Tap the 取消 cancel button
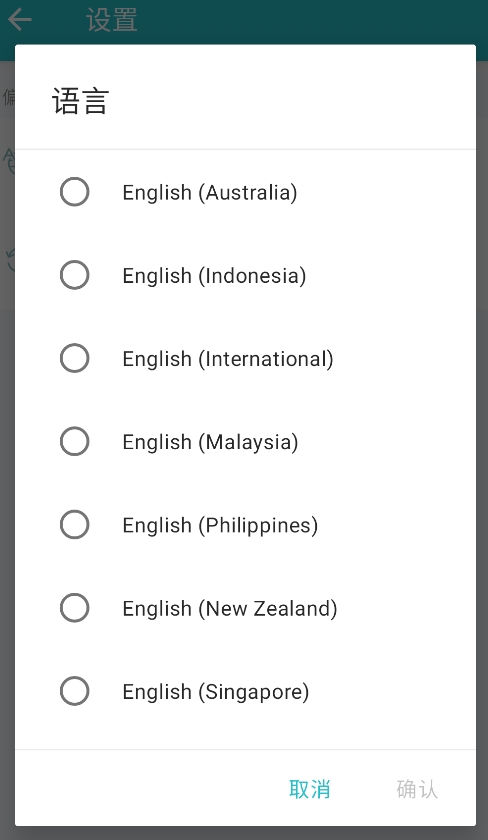 tap(310, 789)
